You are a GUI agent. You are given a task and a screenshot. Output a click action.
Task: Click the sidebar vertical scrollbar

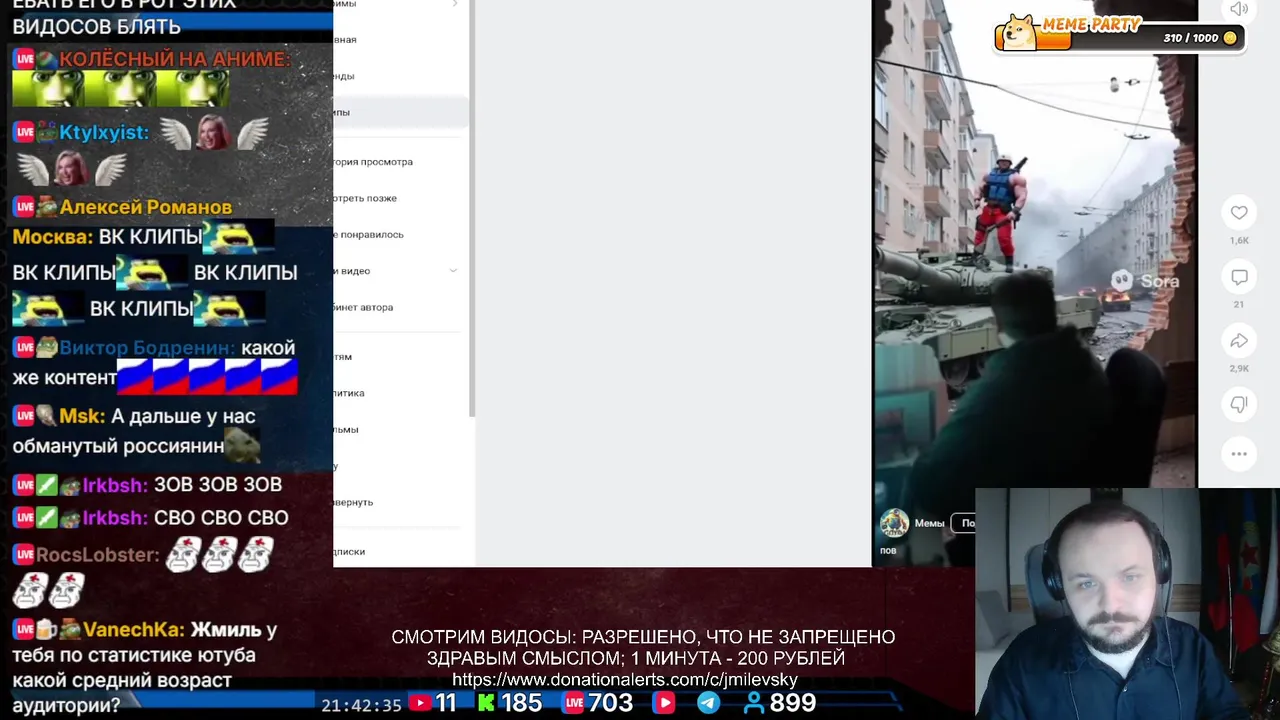pos(471,210)
